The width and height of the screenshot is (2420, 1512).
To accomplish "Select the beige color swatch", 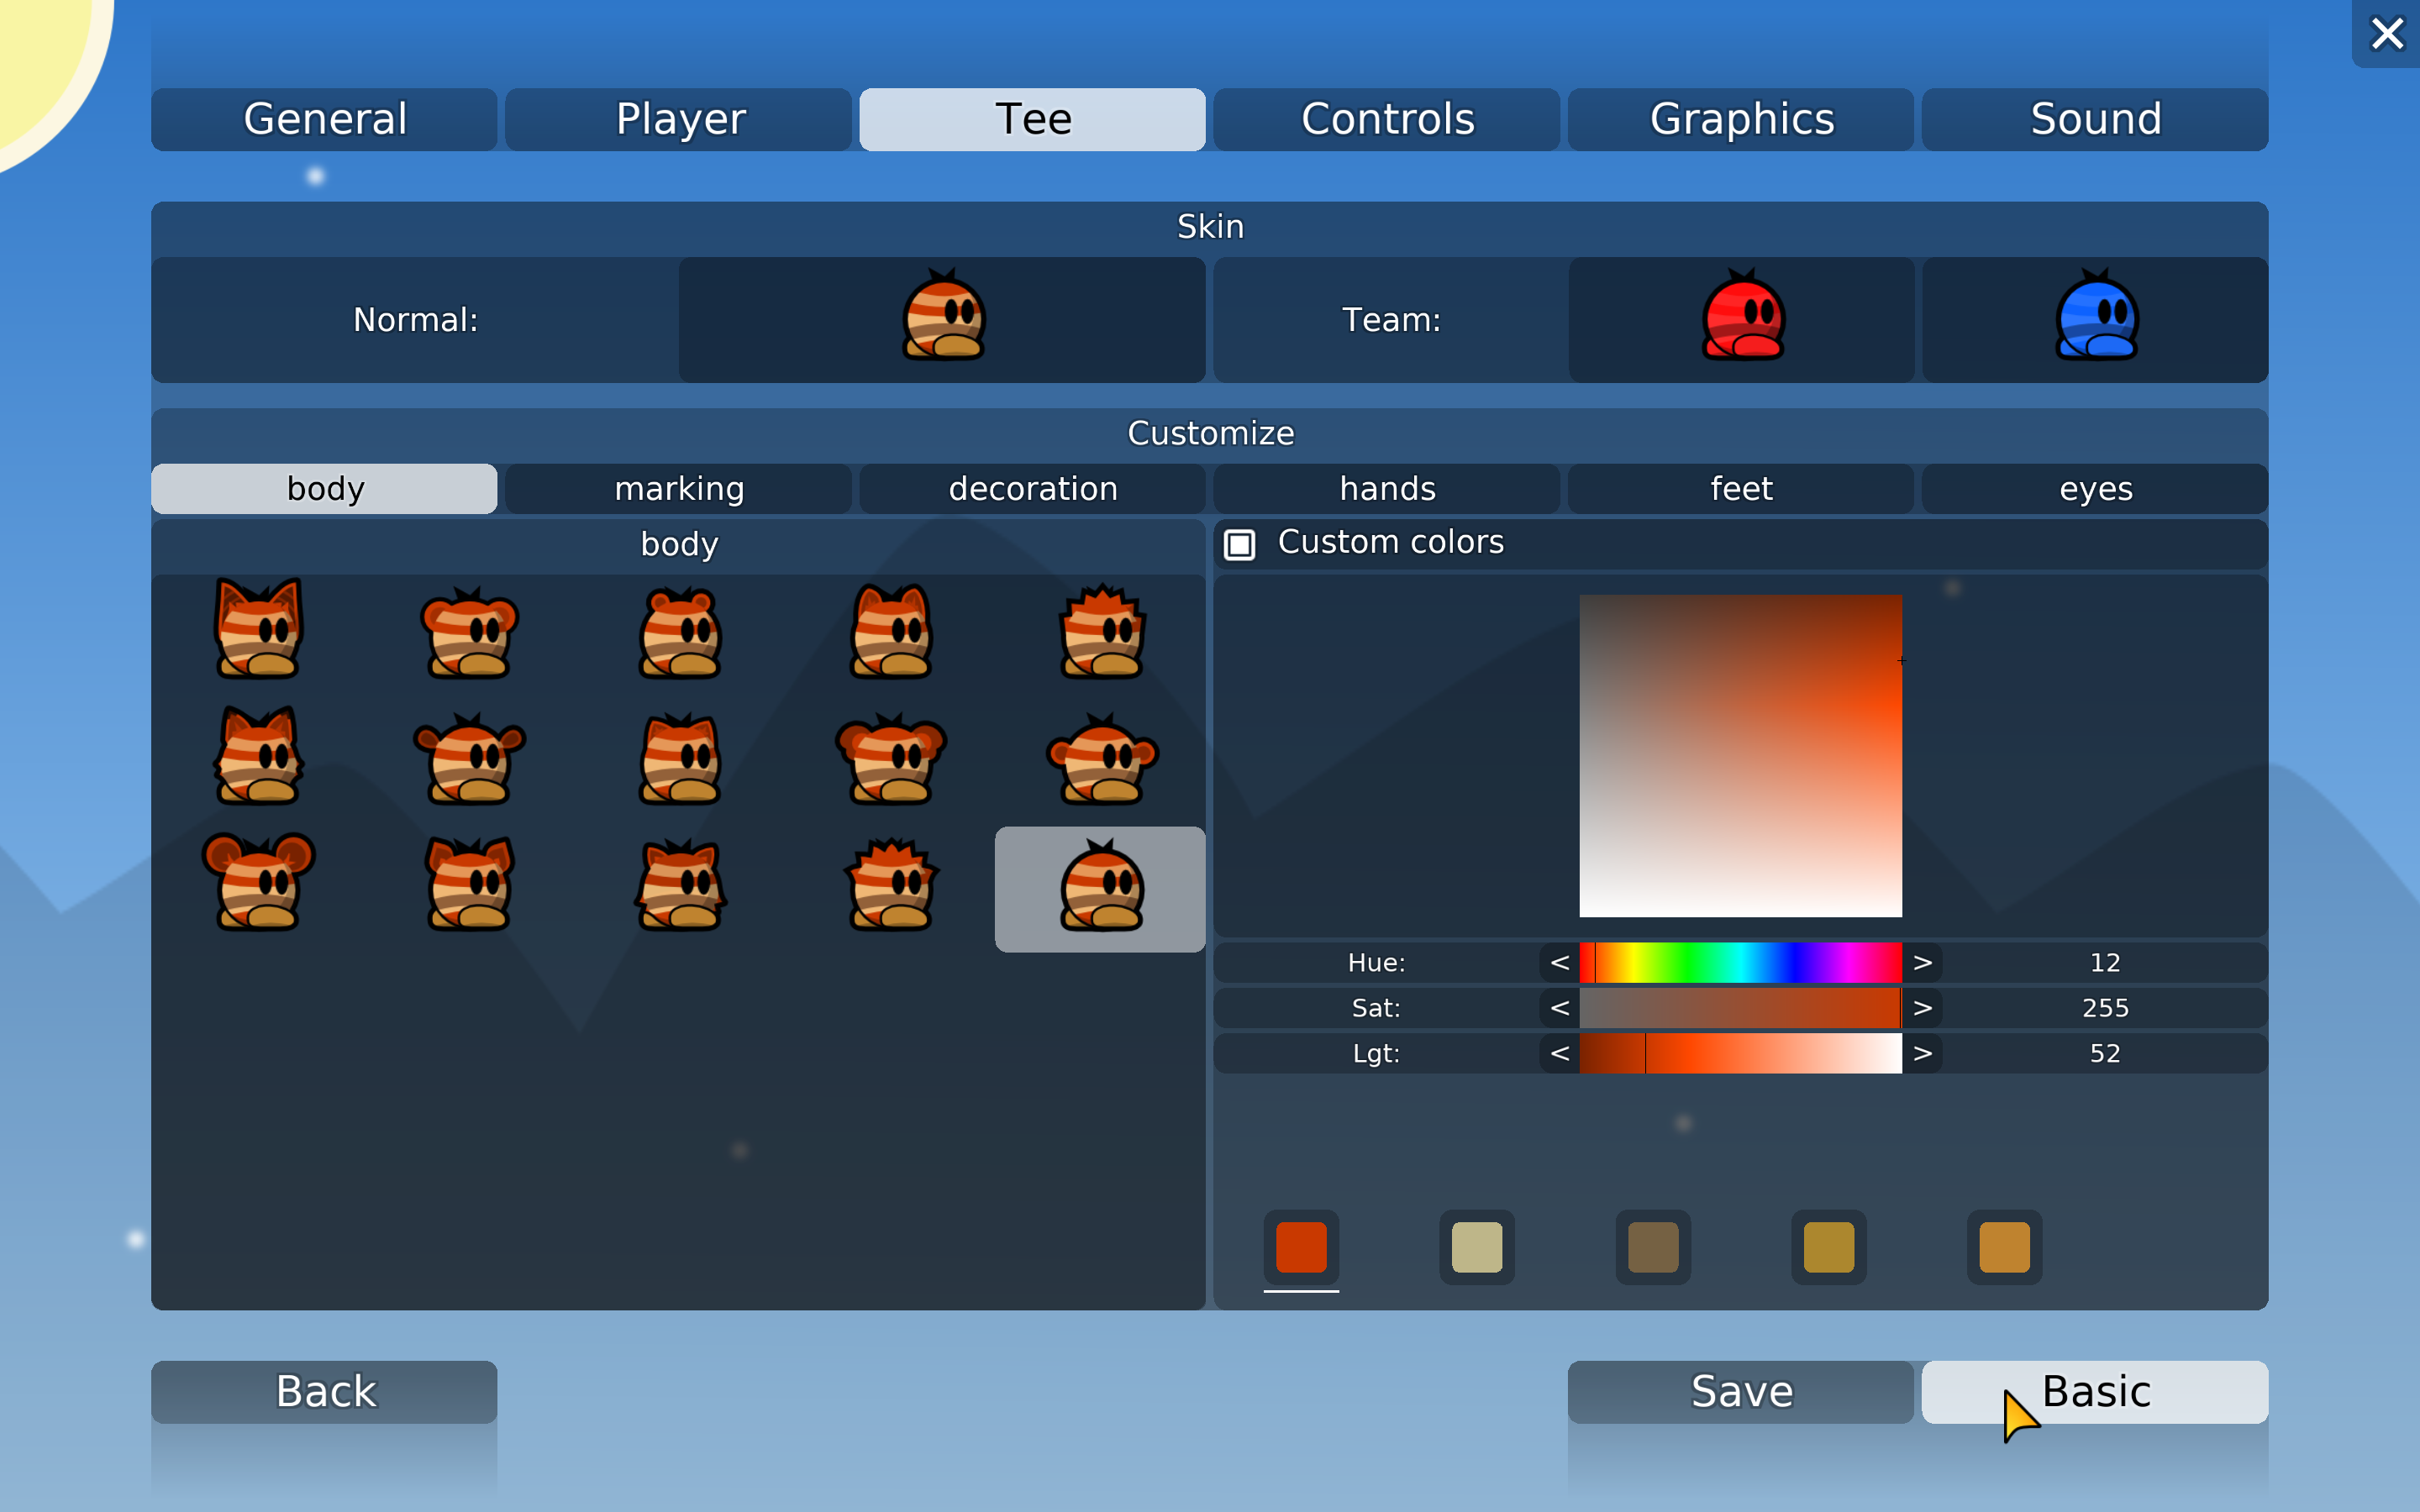I will pos(1477,1247).
